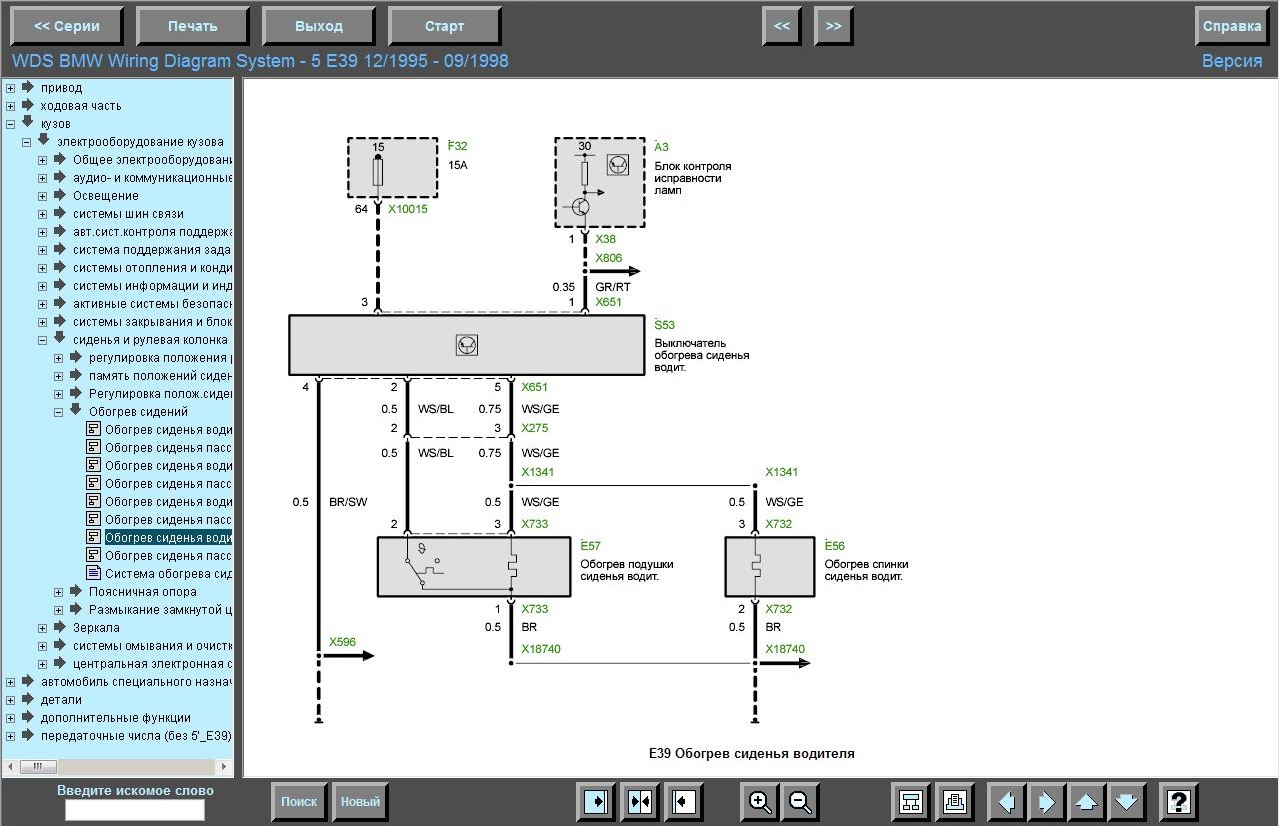Expand the ходовая часть node
Image resolution: width=1280 pixels, height=826 pixels.
(x=10, y=106)
